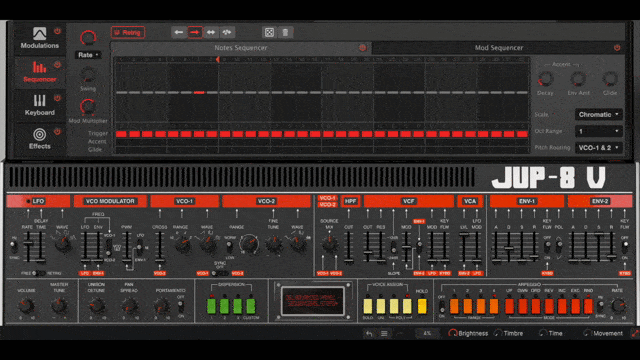
Task: Set sequencer direction to random
Action: [227, 32]
